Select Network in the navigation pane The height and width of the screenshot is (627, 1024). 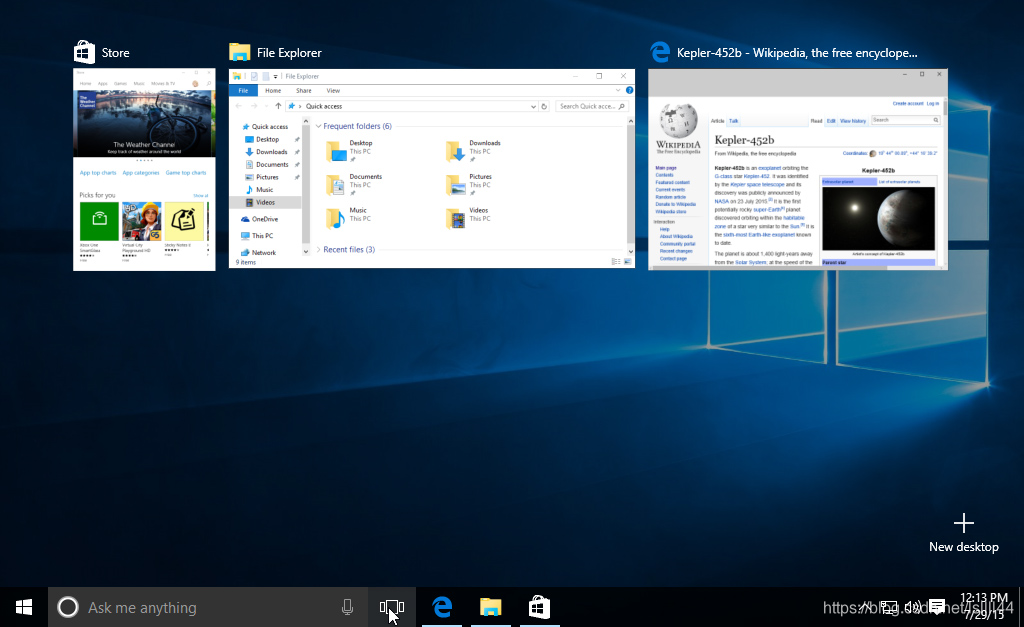pyautogui.click(x=259, y=253)
